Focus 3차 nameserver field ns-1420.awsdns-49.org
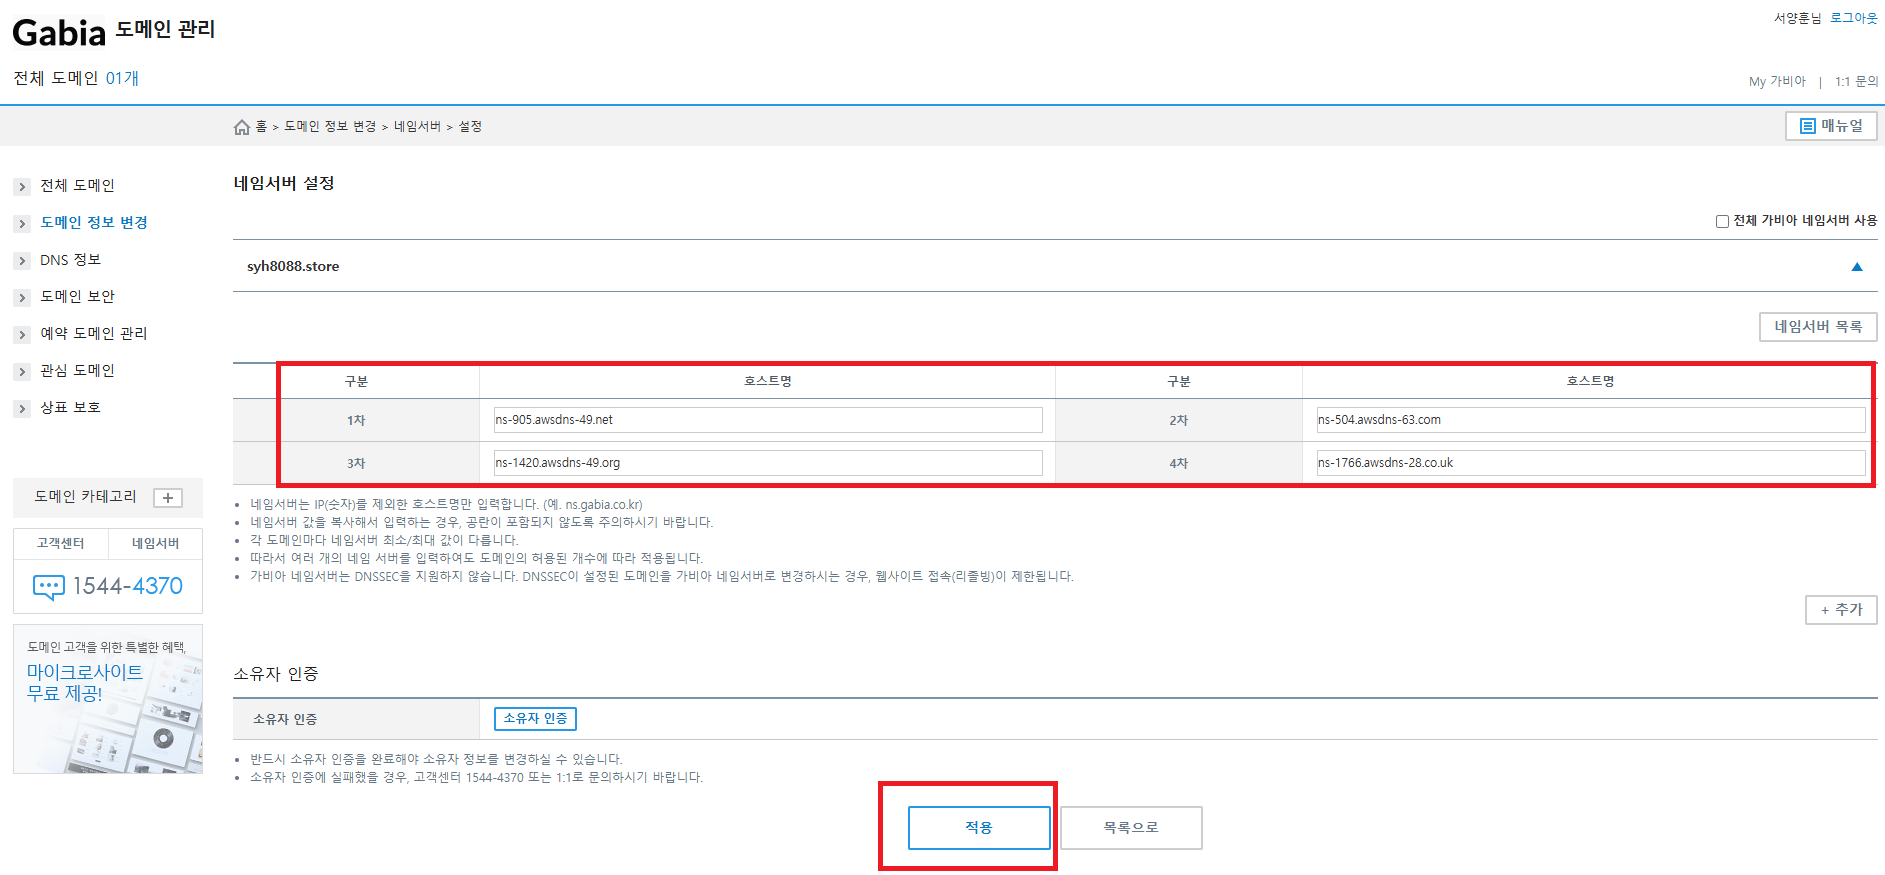 coord(768,463)
